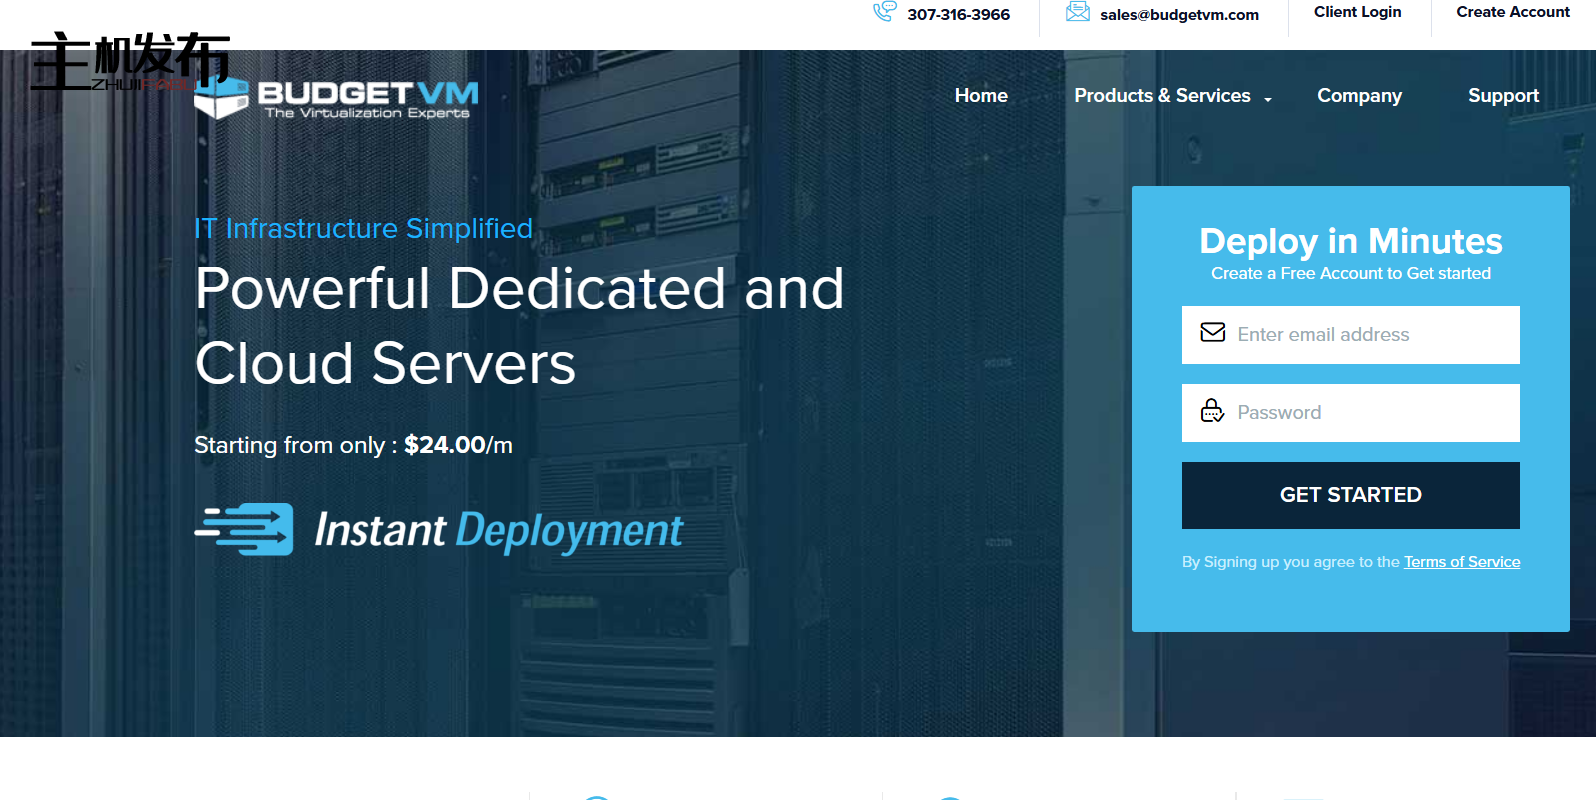Click the phone handset icon
This screenshot has height=800, width=1596.
[884, 12]
